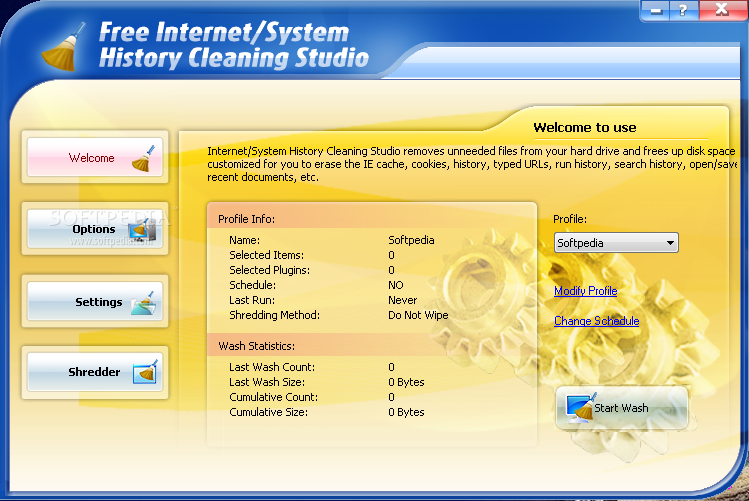
Task: Click the Softpedia profile combo box field
Action: (616, 243)
